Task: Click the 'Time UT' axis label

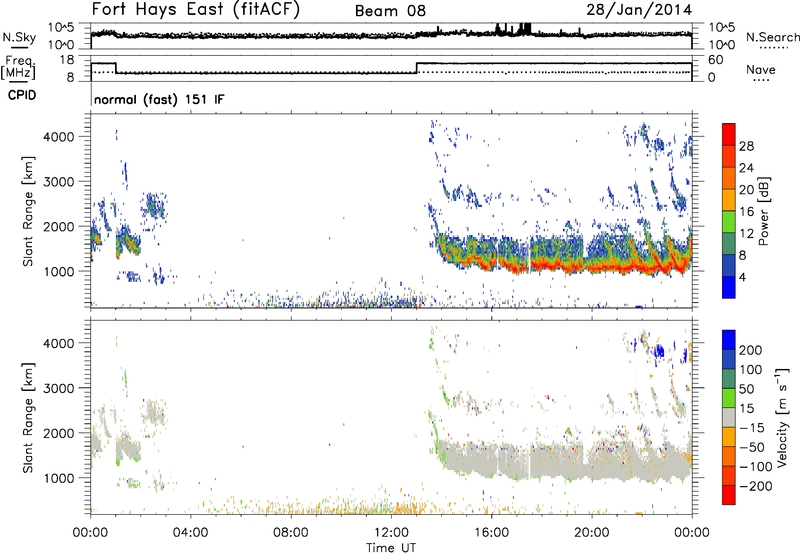Action: pos(391,548)
